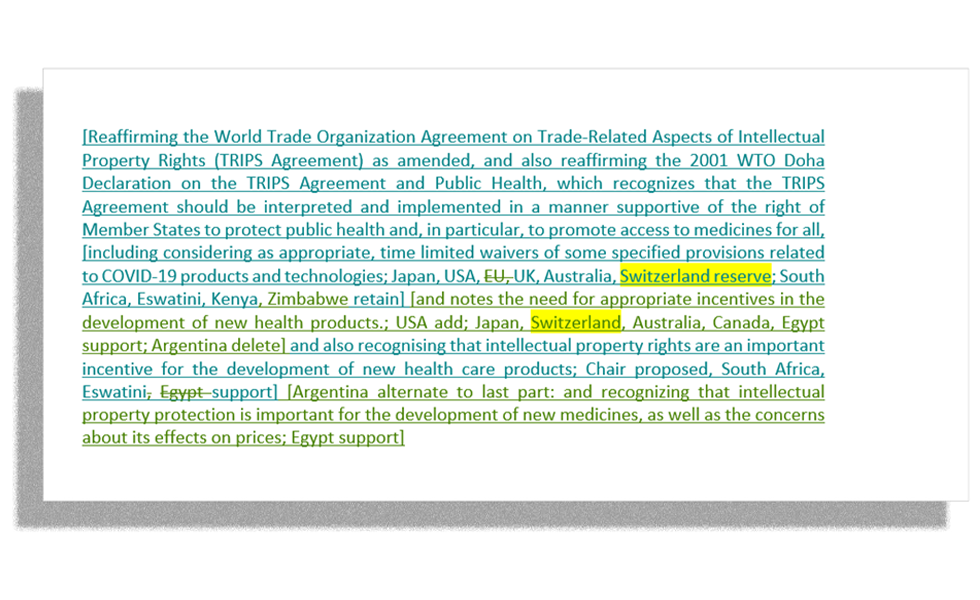This screenshot has height=600, width=980.
Task: Click 'USA add;' text
Action: click(x=430, y=322)
